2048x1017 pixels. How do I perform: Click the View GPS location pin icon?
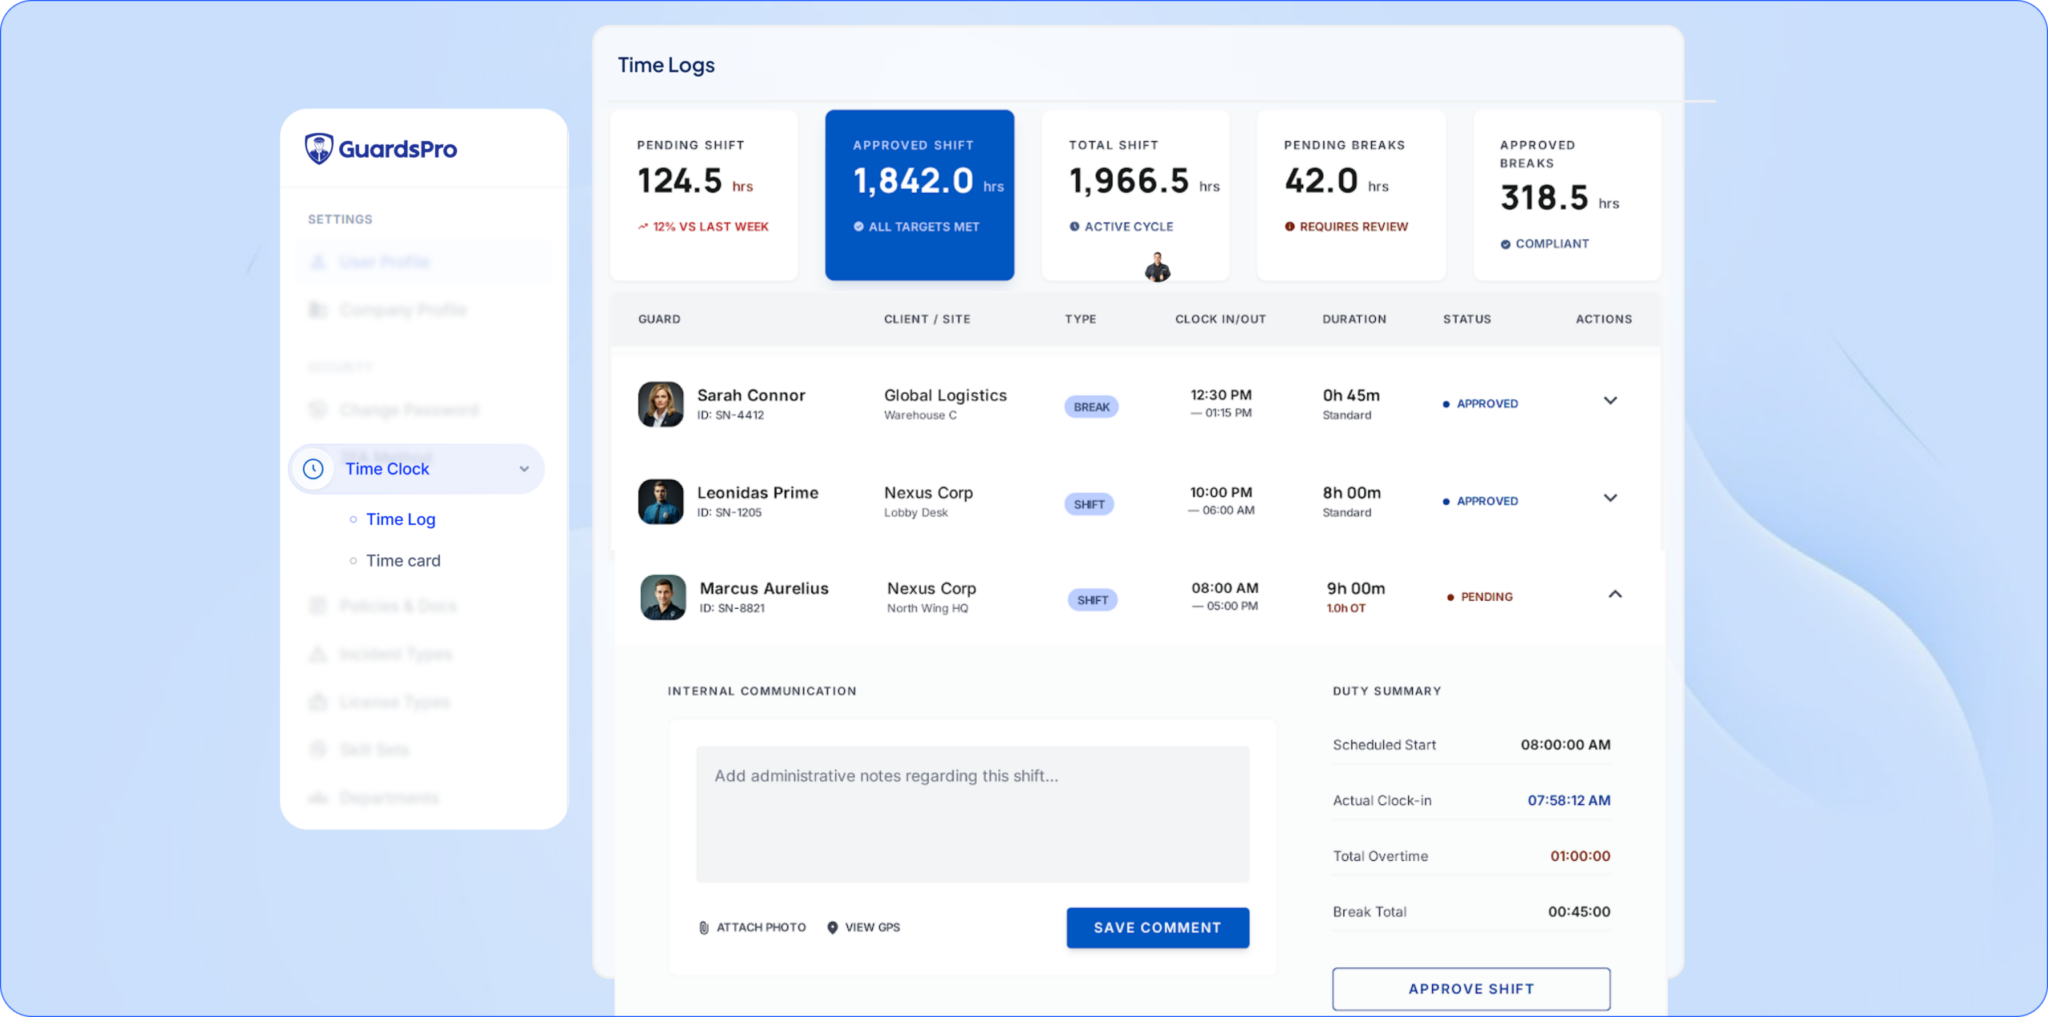[x=832, y=928]
